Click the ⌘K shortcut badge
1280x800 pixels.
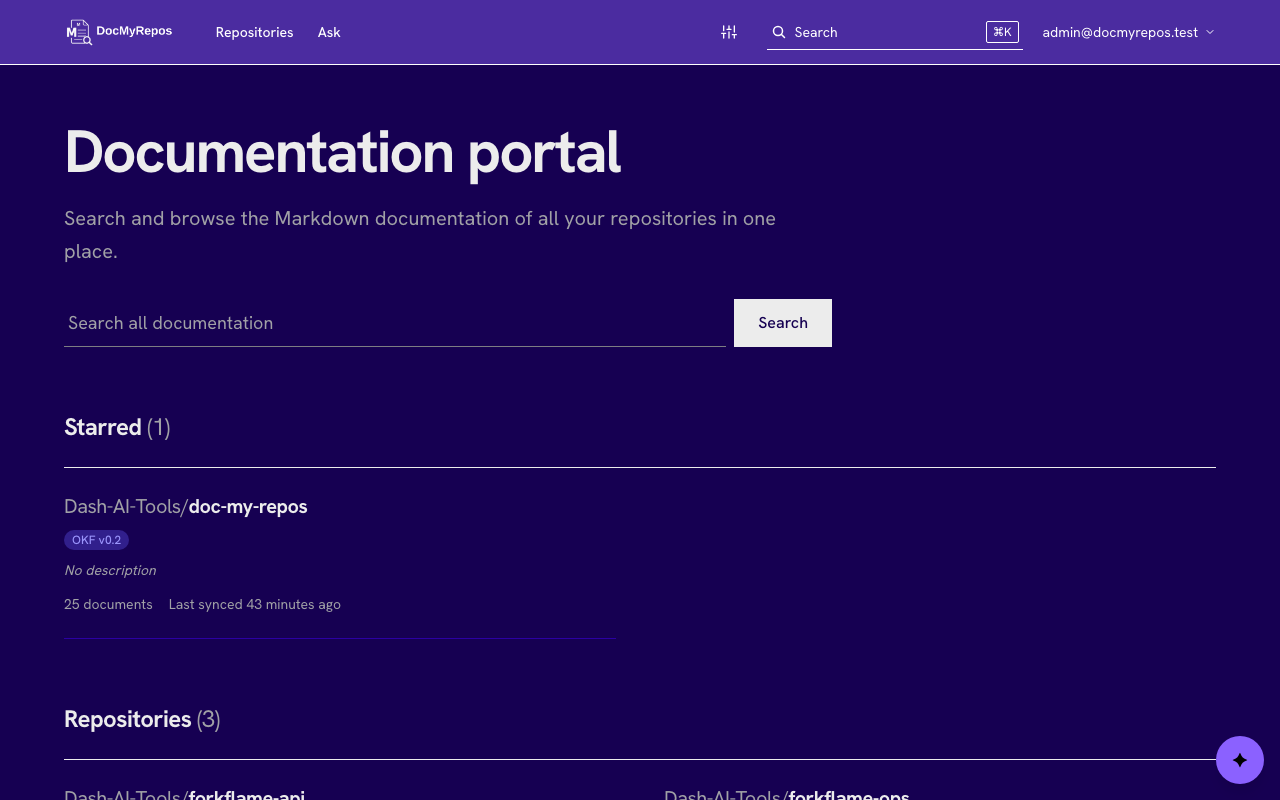pyautogui.click(x=1002, y=32)
